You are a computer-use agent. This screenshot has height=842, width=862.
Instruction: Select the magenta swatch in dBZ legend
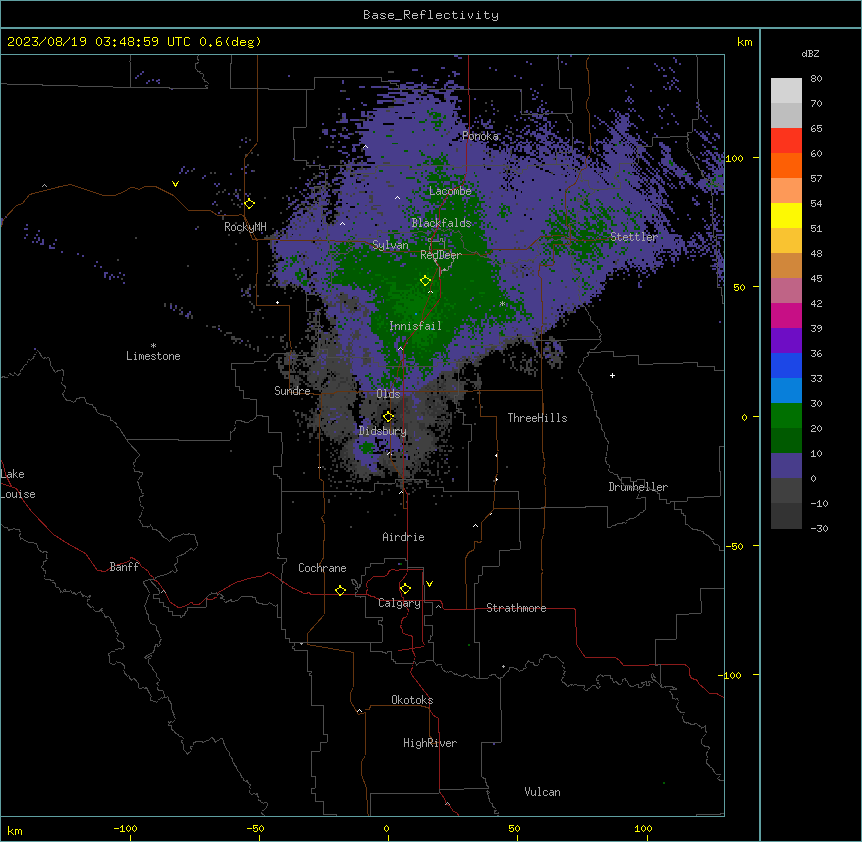click(786, 316)
